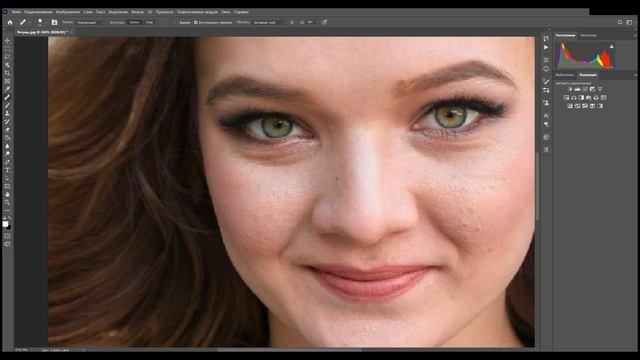Select the Histogram tab

pyautogui.click(x=565, y=36)
